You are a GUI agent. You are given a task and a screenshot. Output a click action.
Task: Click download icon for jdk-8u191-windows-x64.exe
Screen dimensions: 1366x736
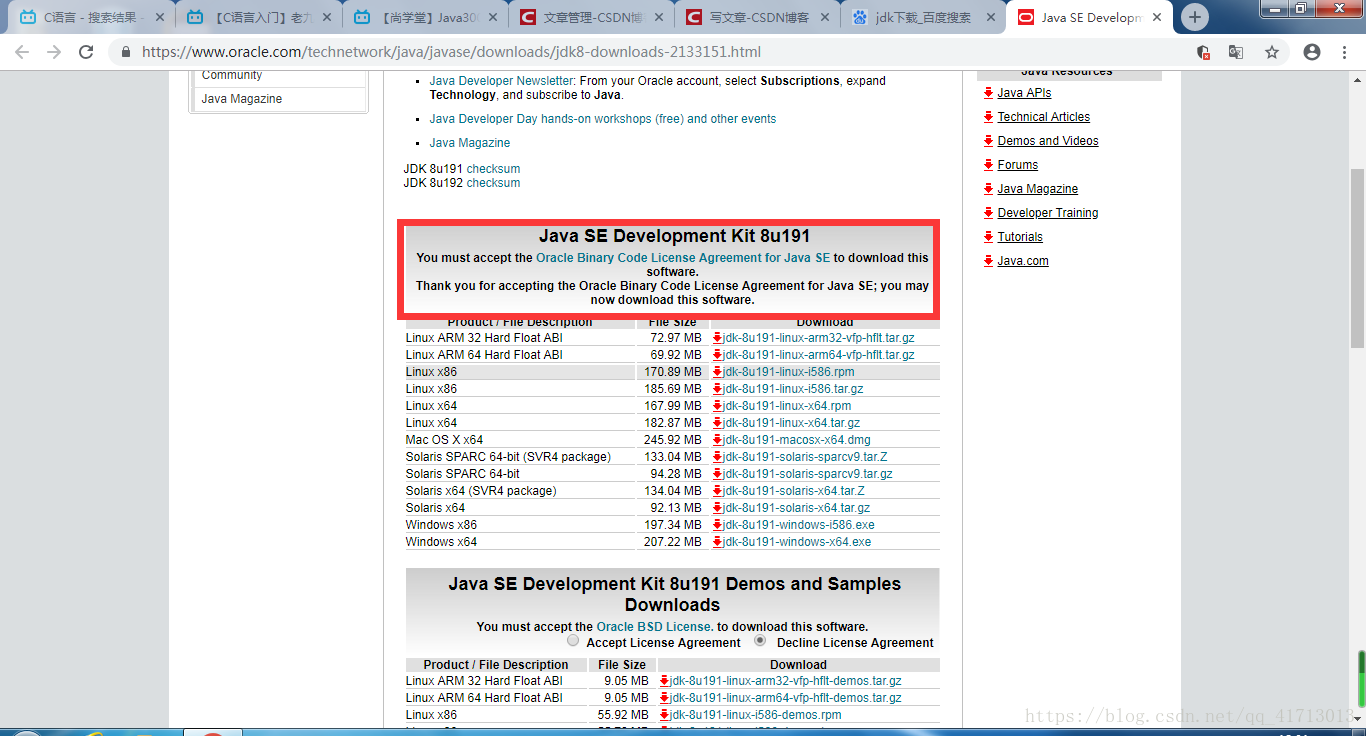(718, 542)
